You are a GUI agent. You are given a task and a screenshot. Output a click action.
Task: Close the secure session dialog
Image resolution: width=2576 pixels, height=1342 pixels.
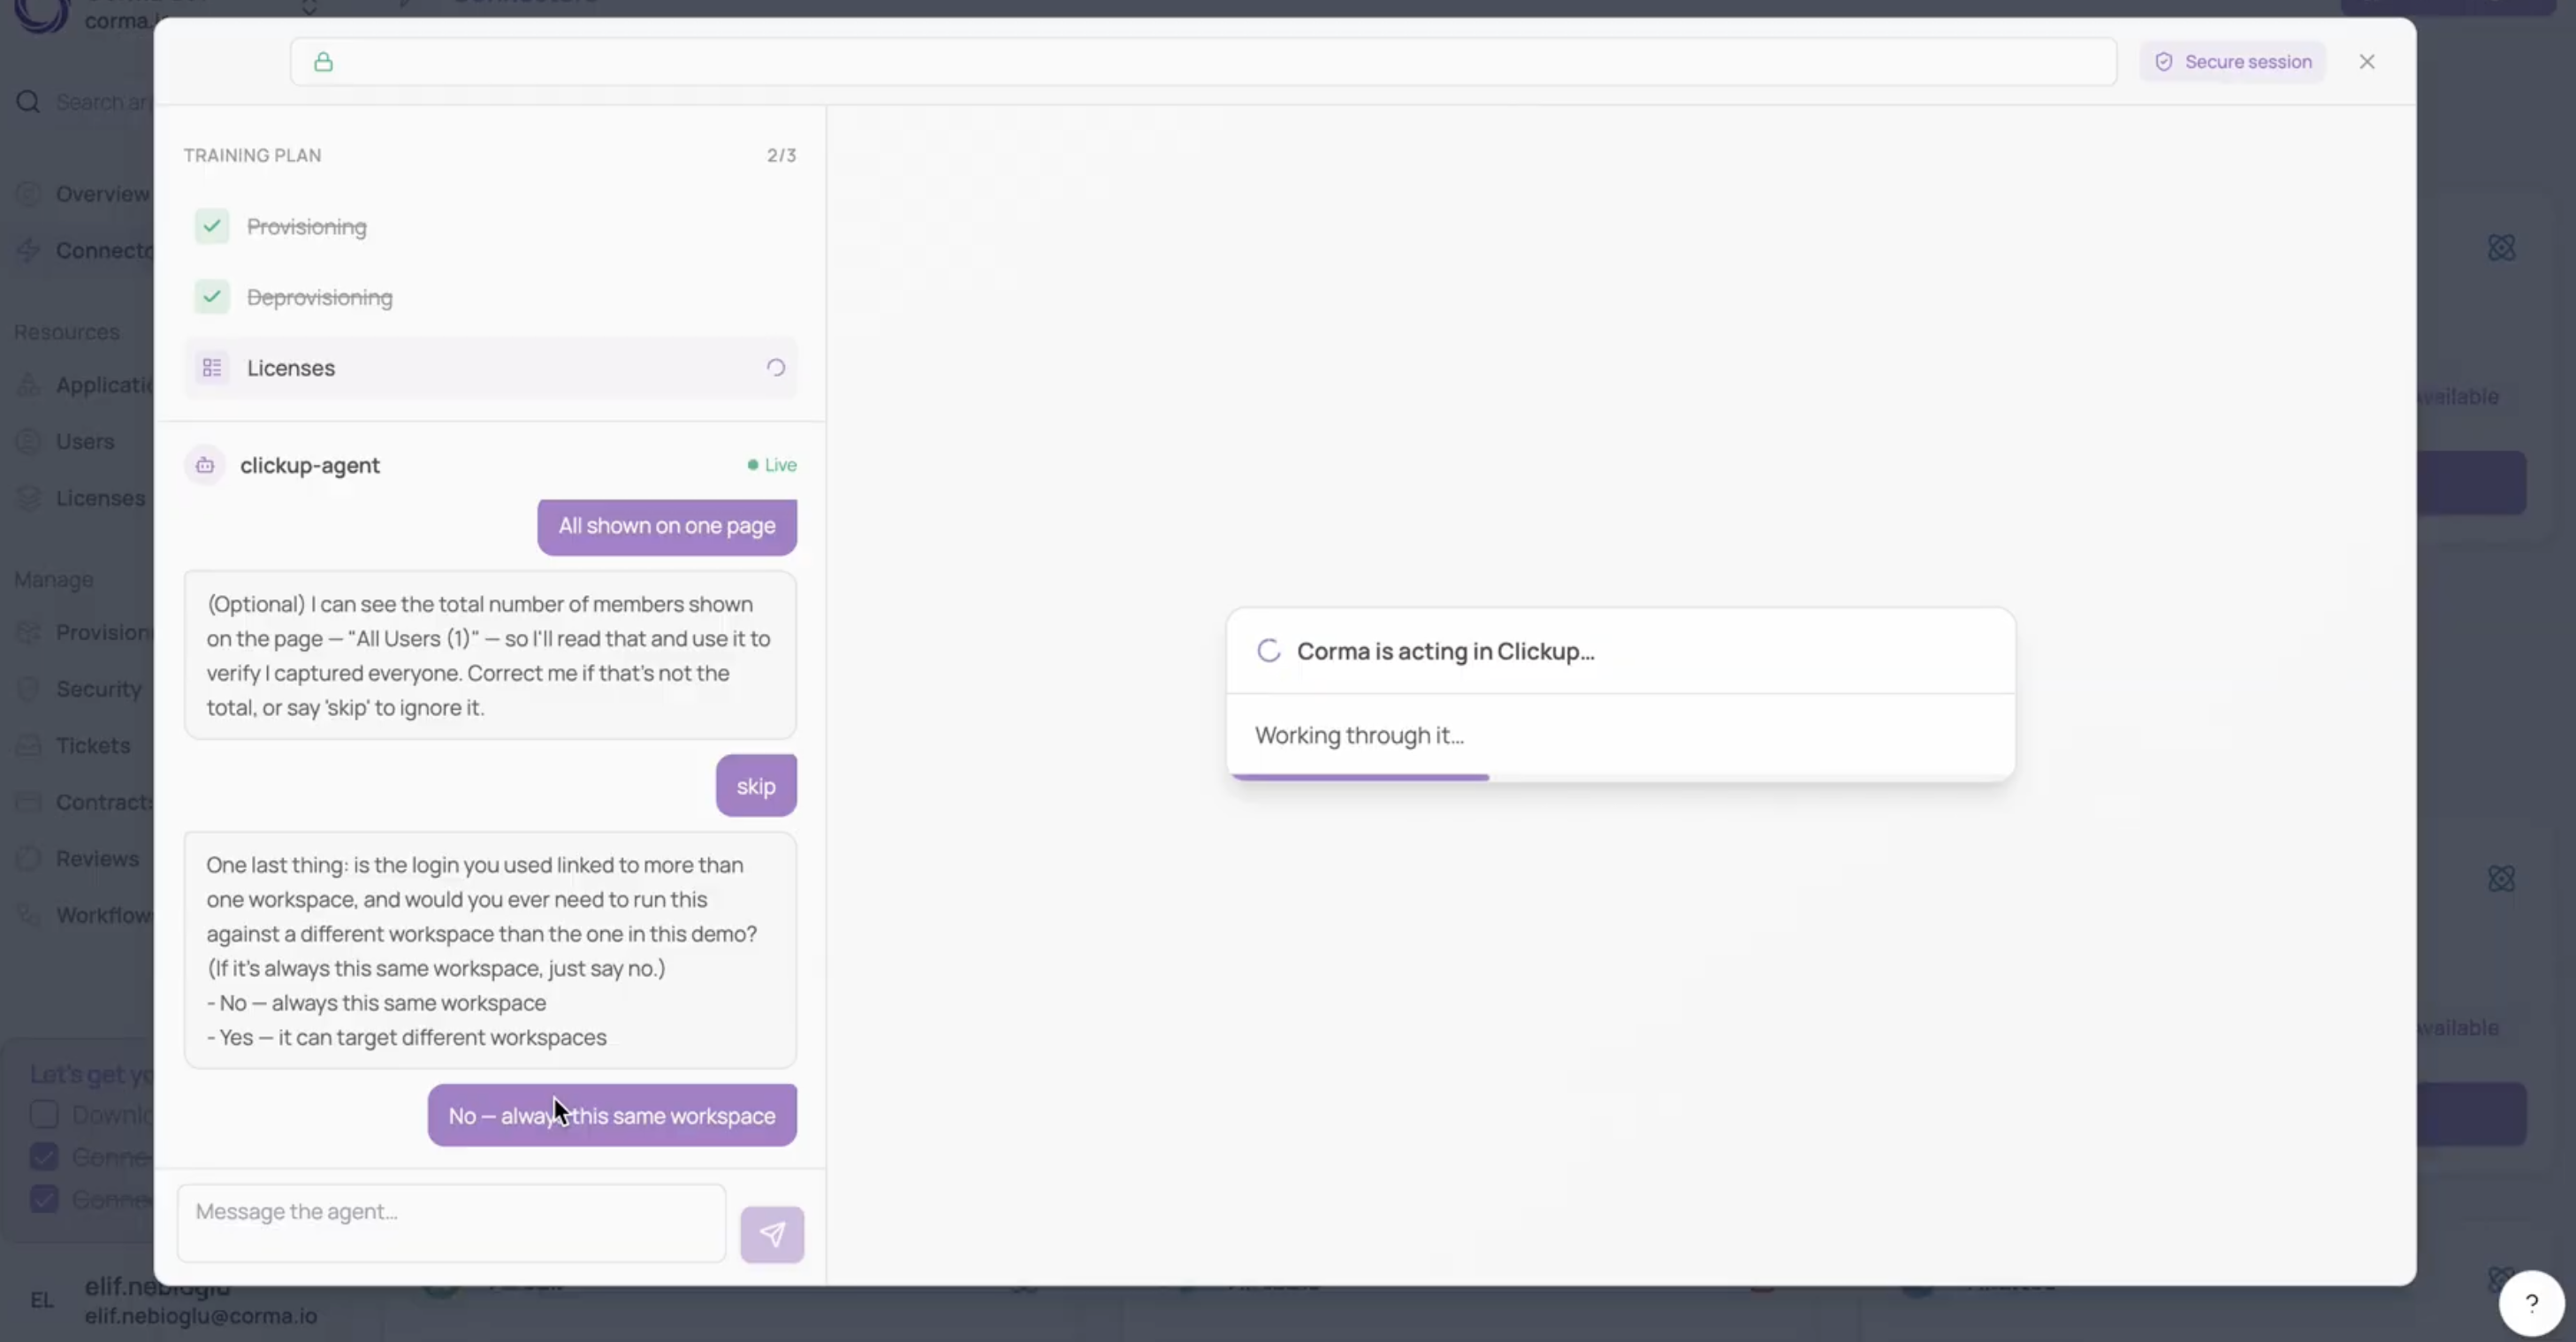click(x=2366, y=62)
